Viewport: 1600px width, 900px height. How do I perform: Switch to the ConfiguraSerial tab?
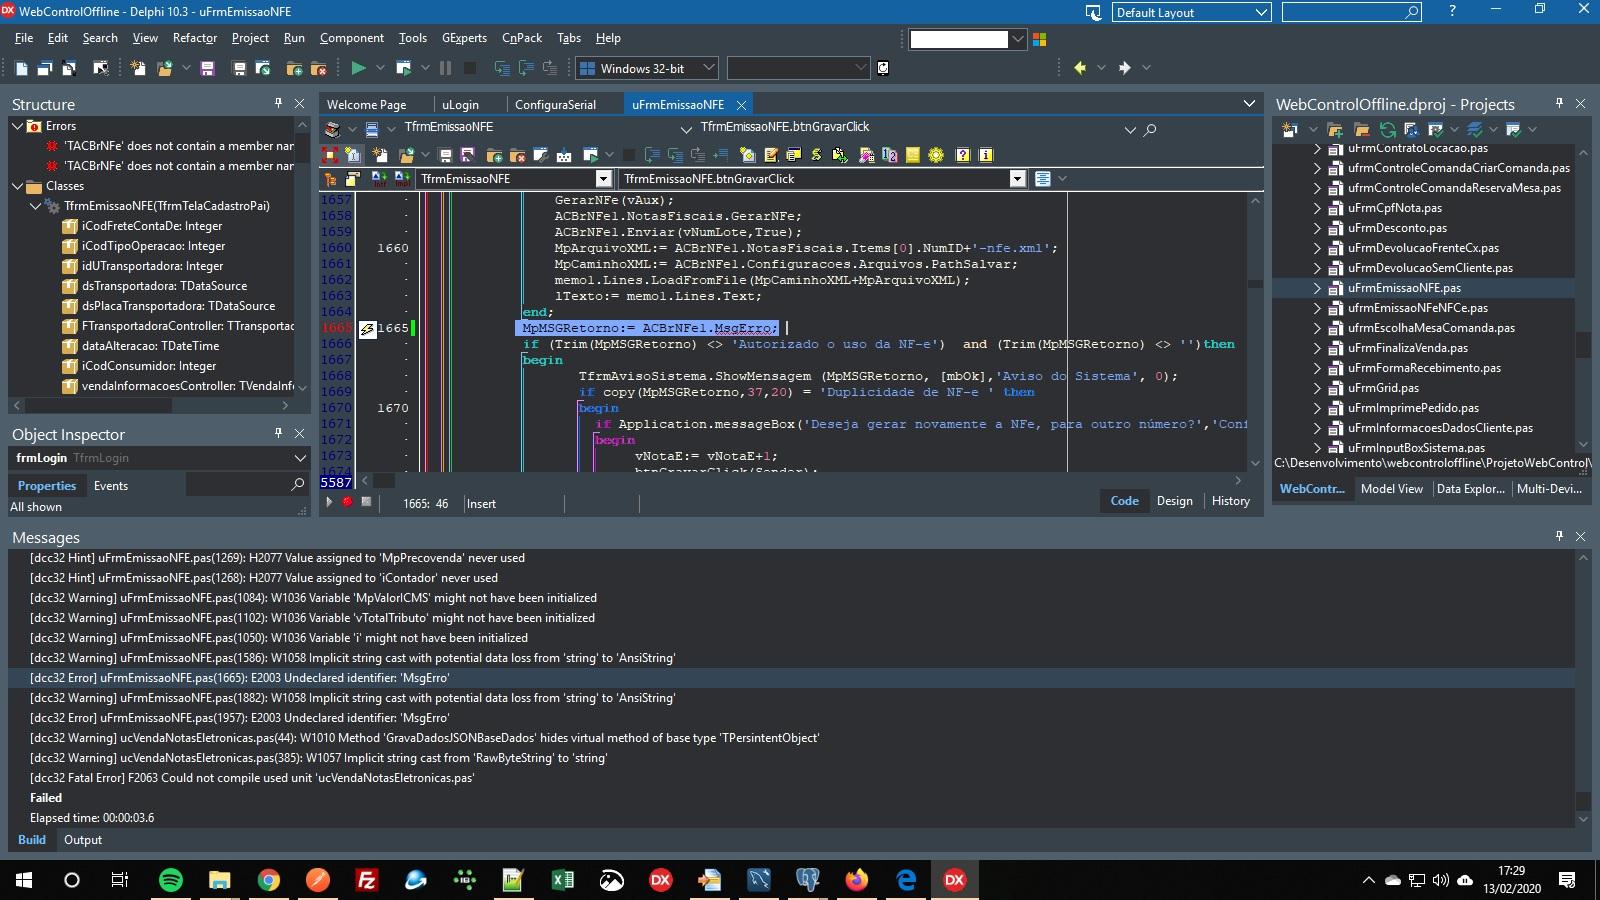point(555,104)
